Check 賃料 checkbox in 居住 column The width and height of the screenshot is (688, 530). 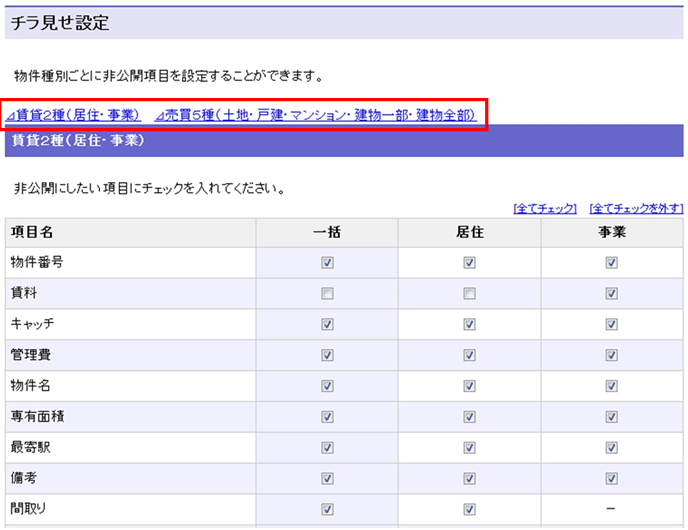pos(469,293)
